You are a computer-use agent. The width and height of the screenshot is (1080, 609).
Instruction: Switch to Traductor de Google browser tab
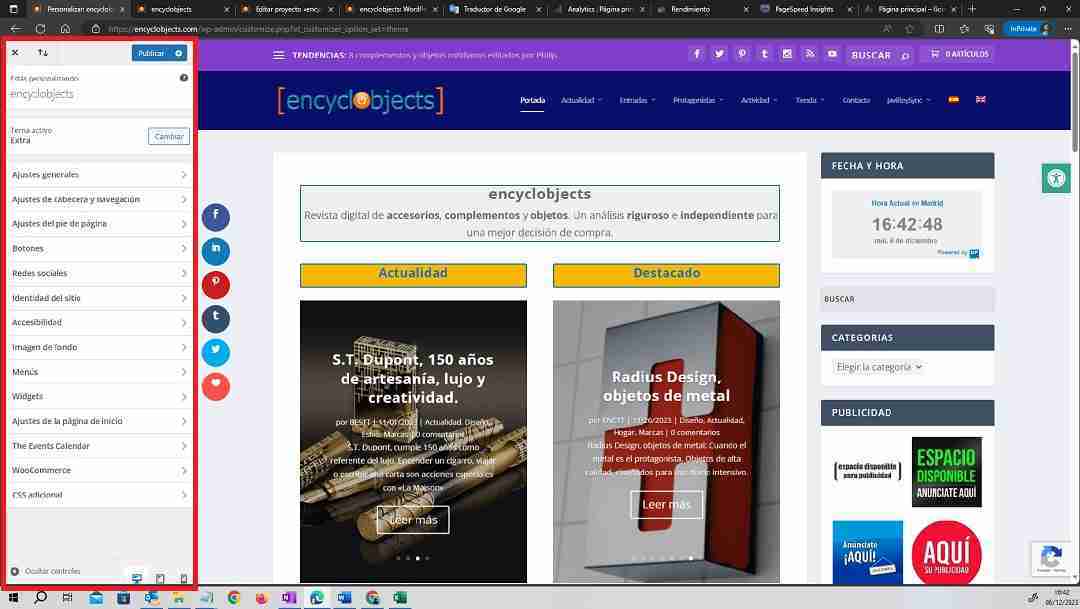pos(495,10)
